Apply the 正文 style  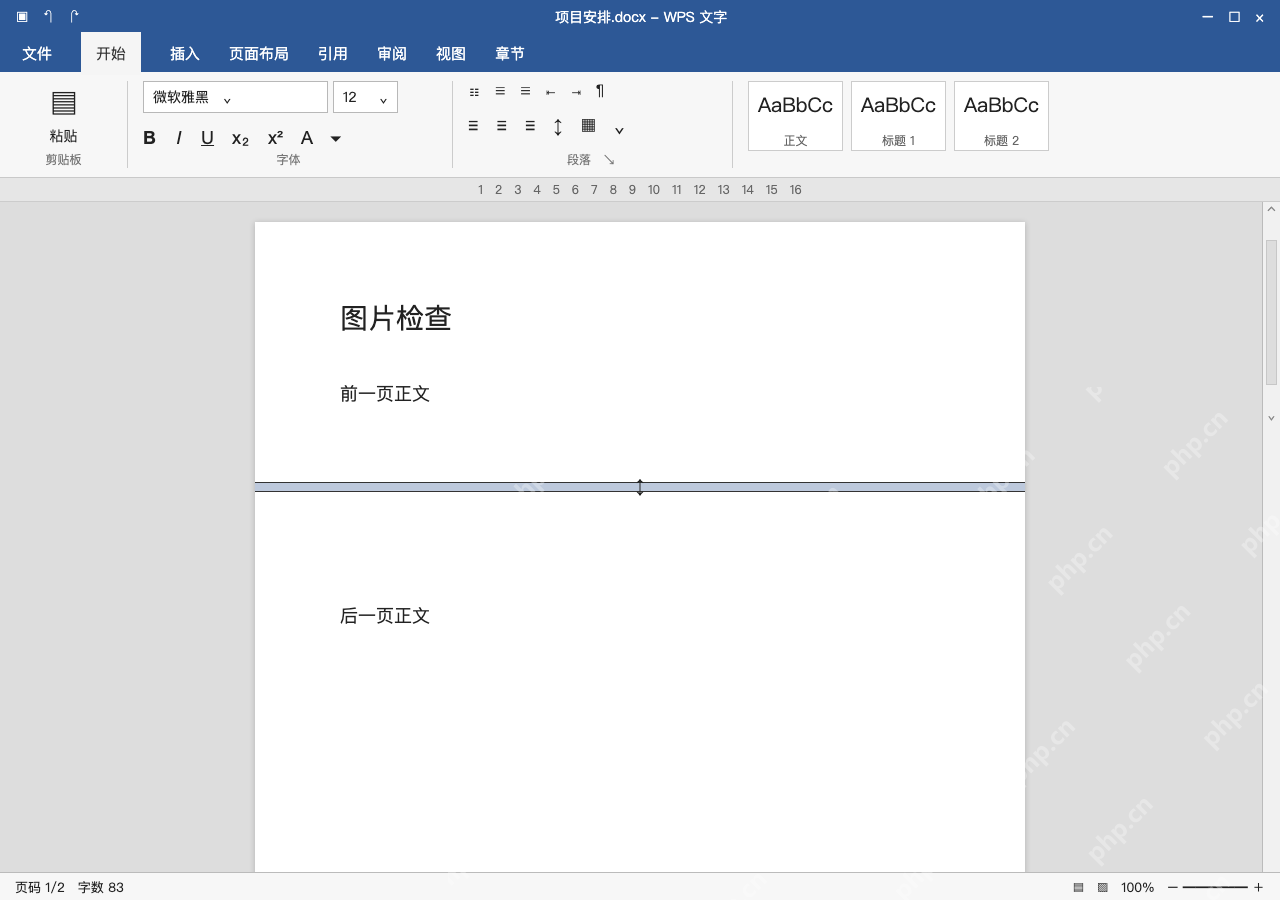coord(795,116)
